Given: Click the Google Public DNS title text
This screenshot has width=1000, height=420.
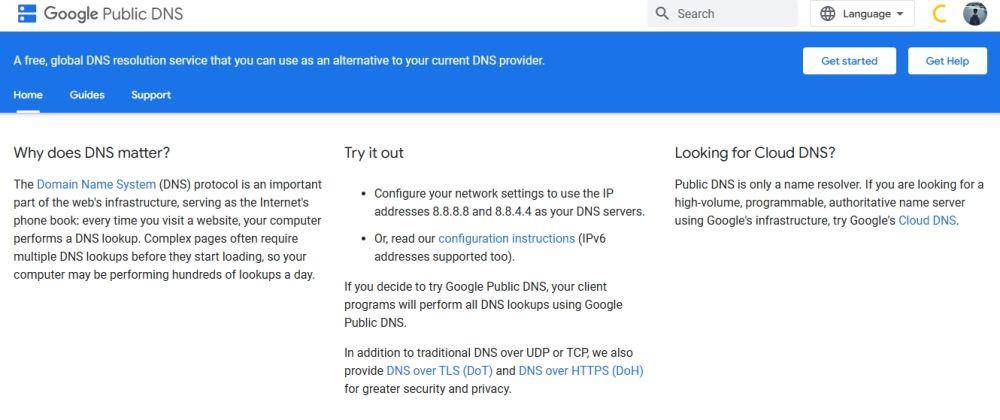Looking at the screenshot, I should click(x=114, y=13).
